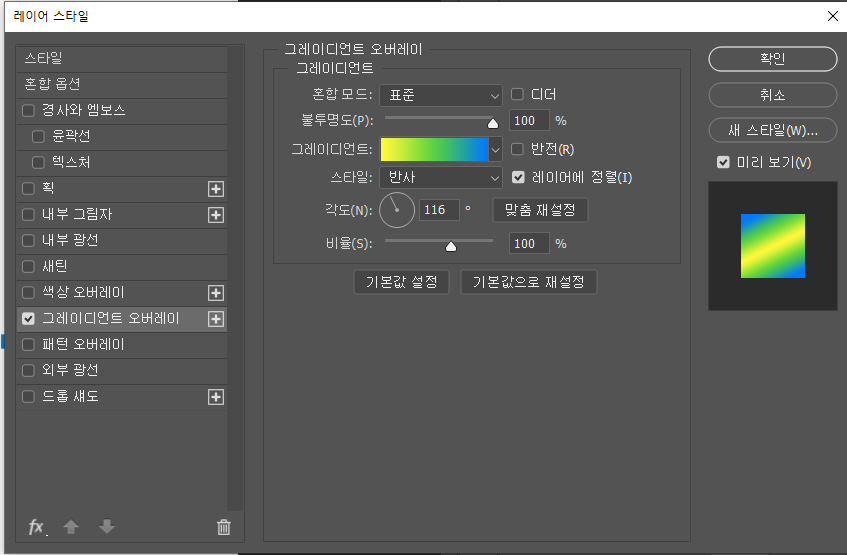
Task: Click plus icon next to 내부 그림자
Action: [215, 214]
